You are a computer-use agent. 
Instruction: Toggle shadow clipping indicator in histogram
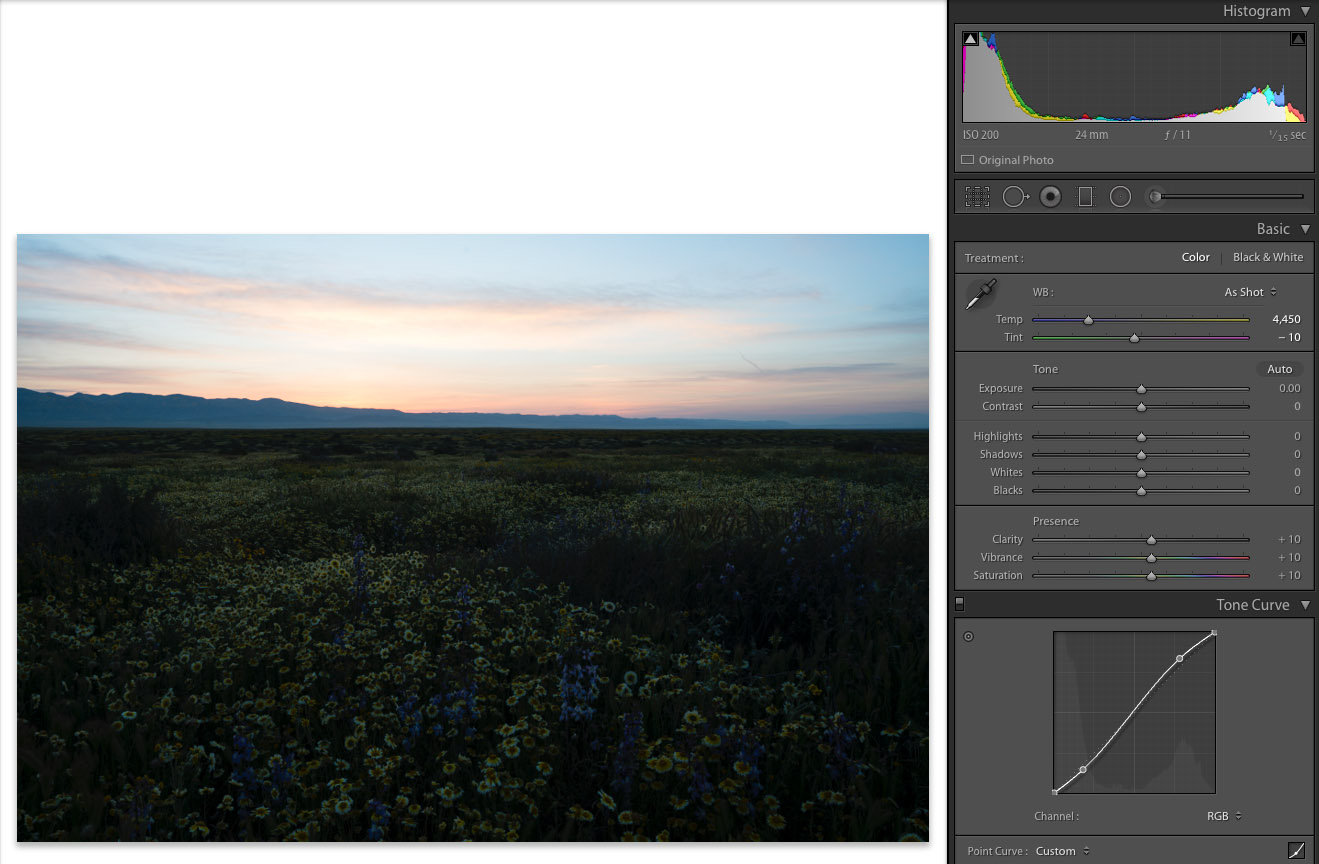pyautogui.click(x=970, y=39)
